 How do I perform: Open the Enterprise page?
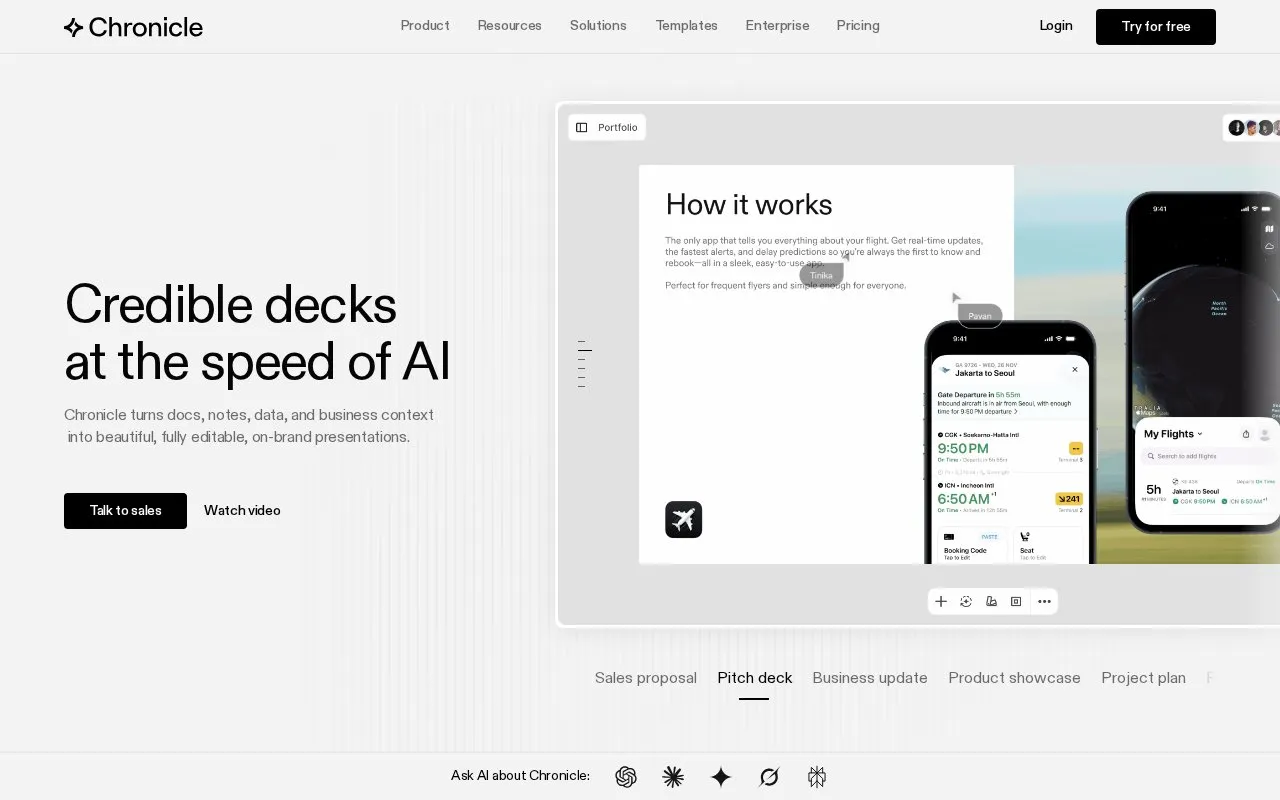pos(777,26)
